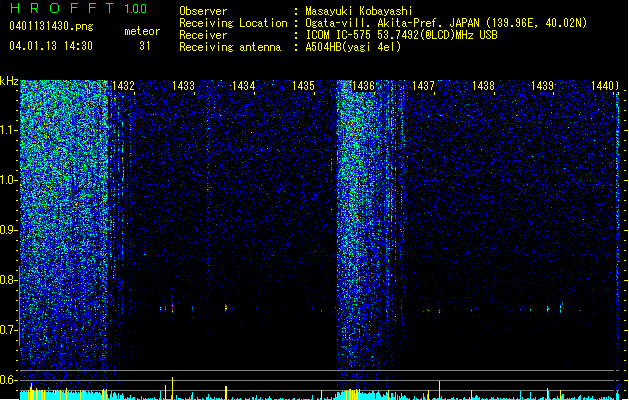Image resolution: width=629 pixels, height=400 pixels.
Task: Click the 0.8 frequency axis label
Action: (x=8, y=280)
